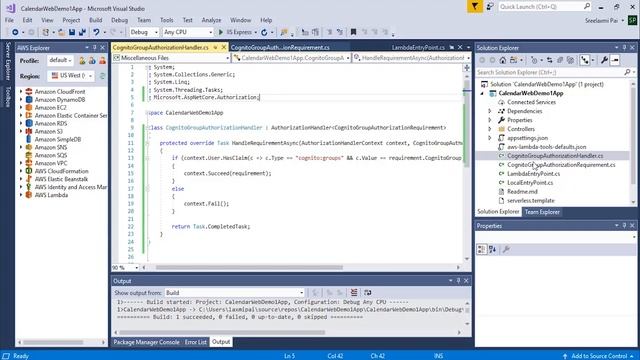640x360 pixels.
Task: Open the Server Explorer side tab
Action: pyautogui.click(x=7, y=61)
